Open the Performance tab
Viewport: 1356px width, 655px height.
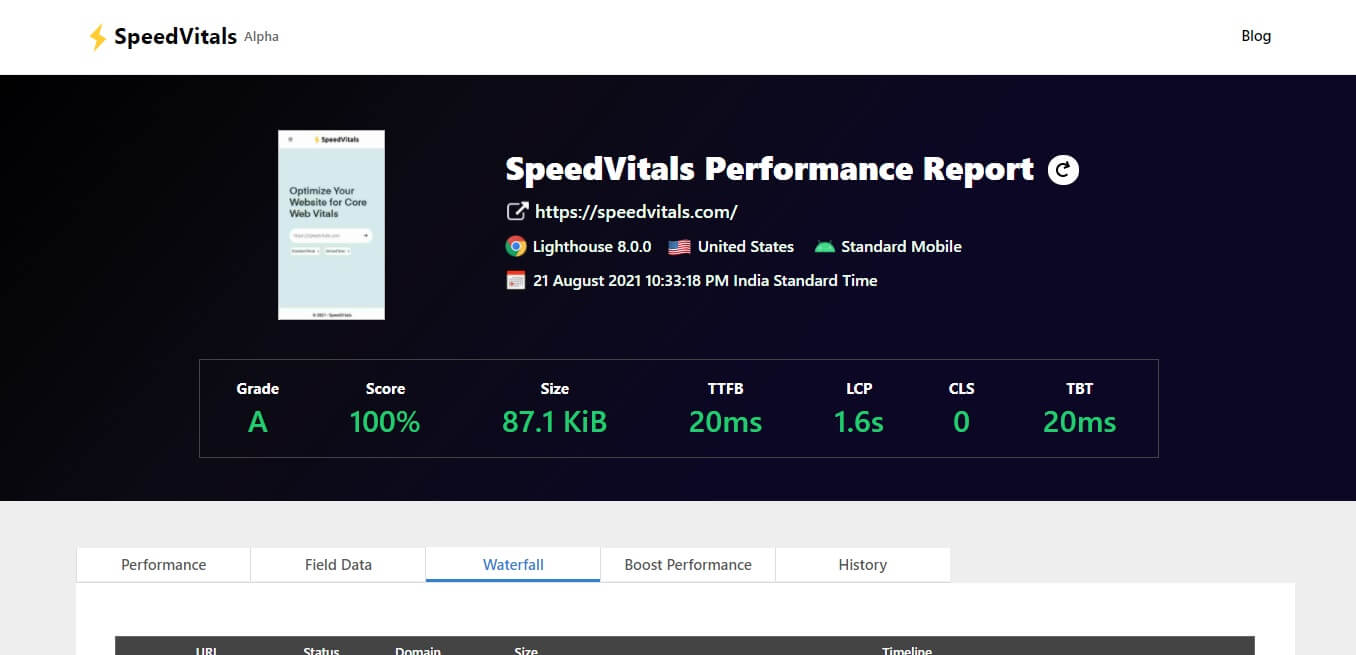point(163,564)
